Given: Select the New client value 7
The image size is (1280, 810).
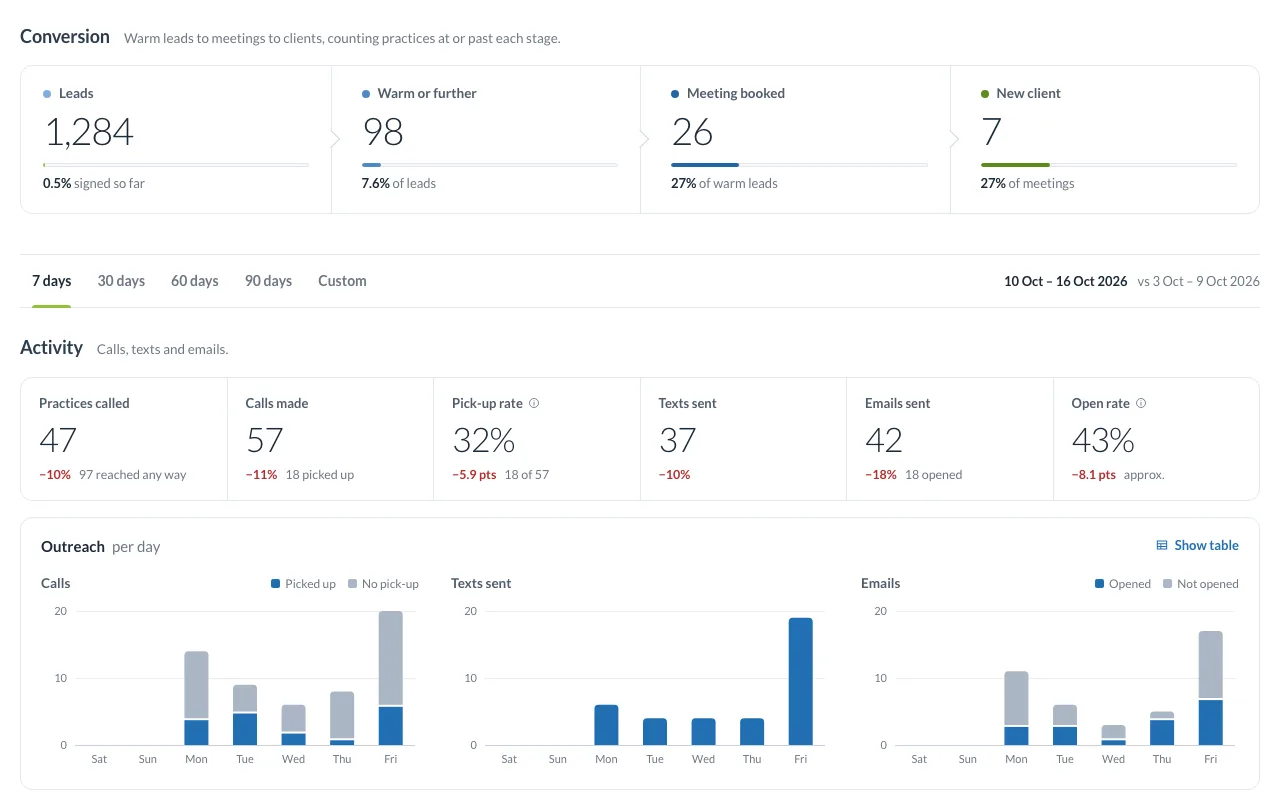Looking at the screenshot, I should tap(991, 132).
